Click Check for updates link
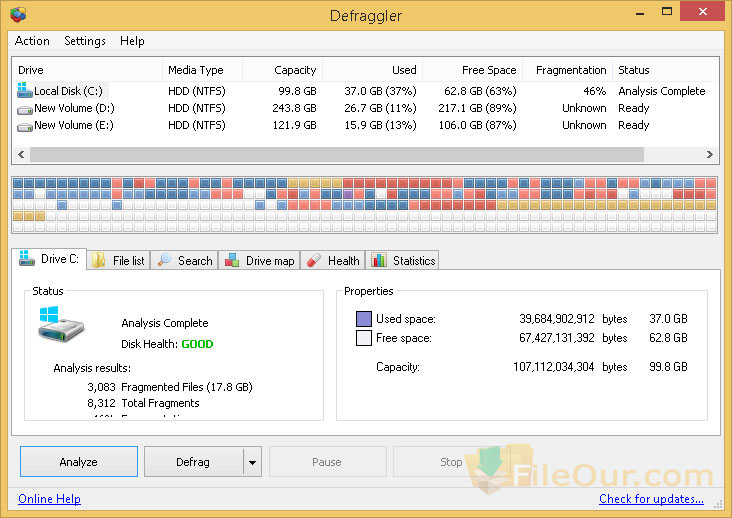Image resolution: width=732 pixels, height=518 pixels. point(651,499)
